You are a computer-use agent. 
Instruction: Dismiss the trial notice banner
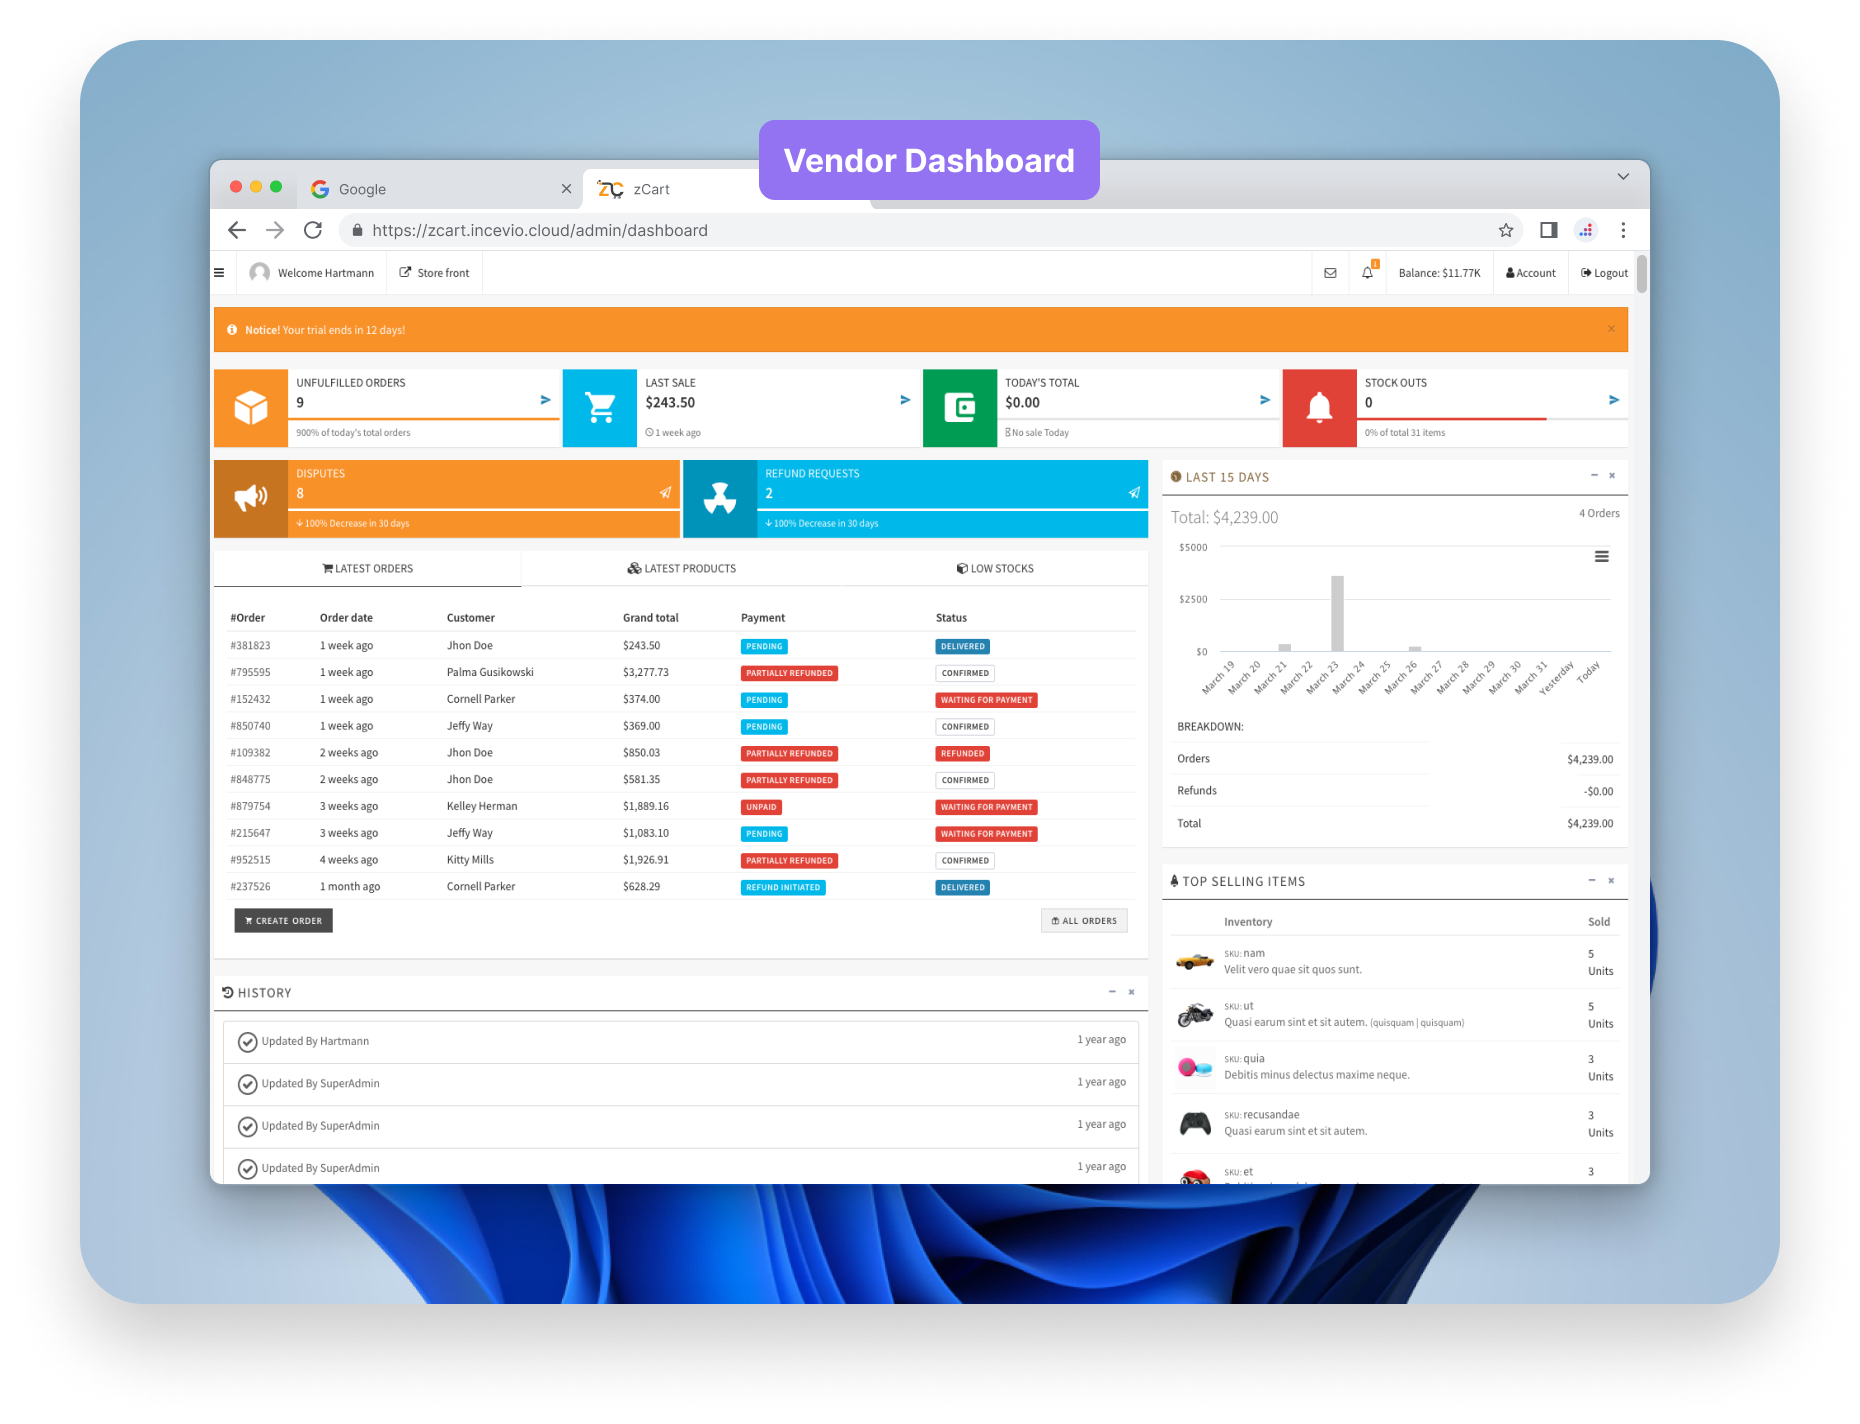click(x=1611, y=329)
